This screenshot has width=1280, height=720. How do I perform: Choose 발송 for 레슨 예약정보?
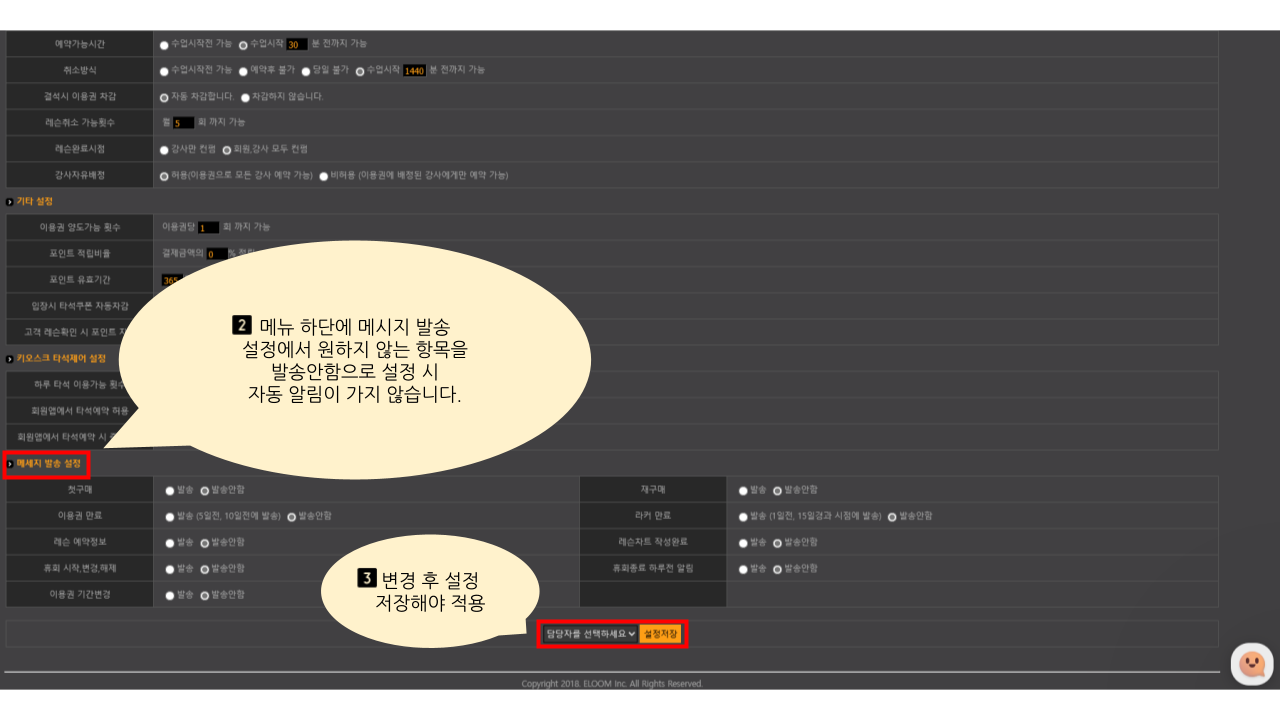[x=170, y=543]
